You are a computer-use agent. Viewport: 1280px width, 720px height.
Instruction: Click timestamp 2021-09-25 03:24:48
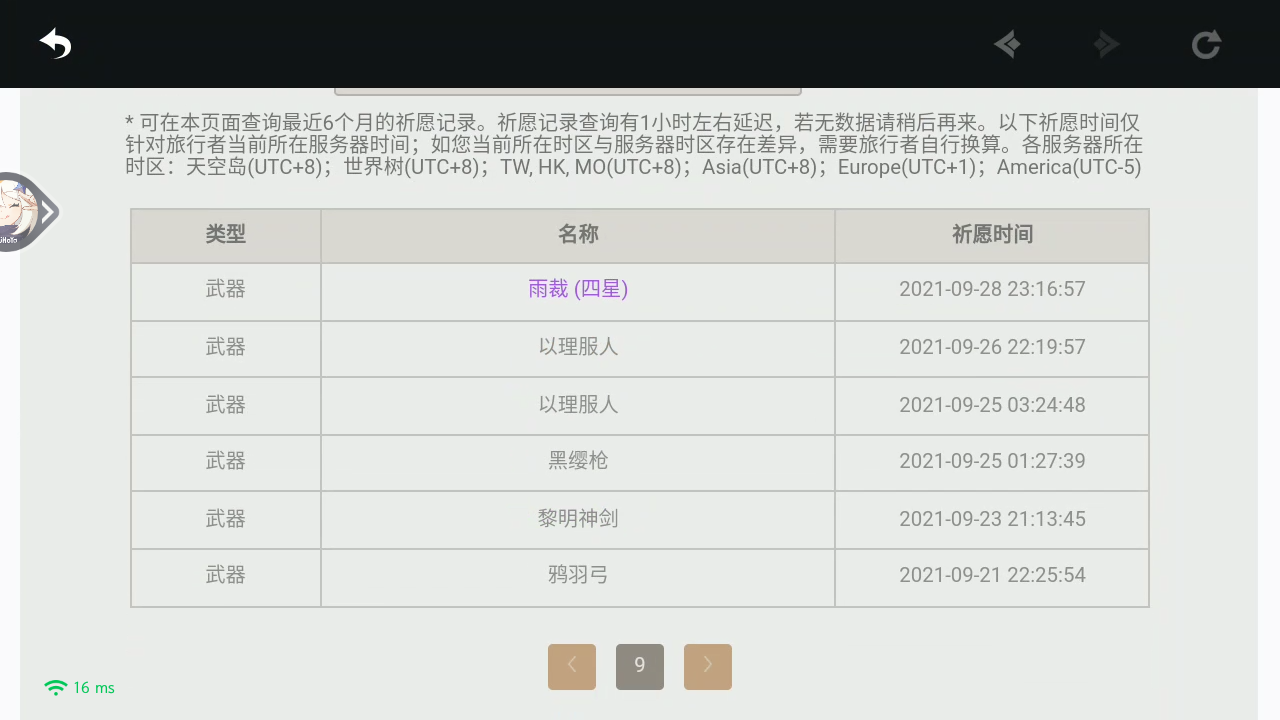click(992, 405)
